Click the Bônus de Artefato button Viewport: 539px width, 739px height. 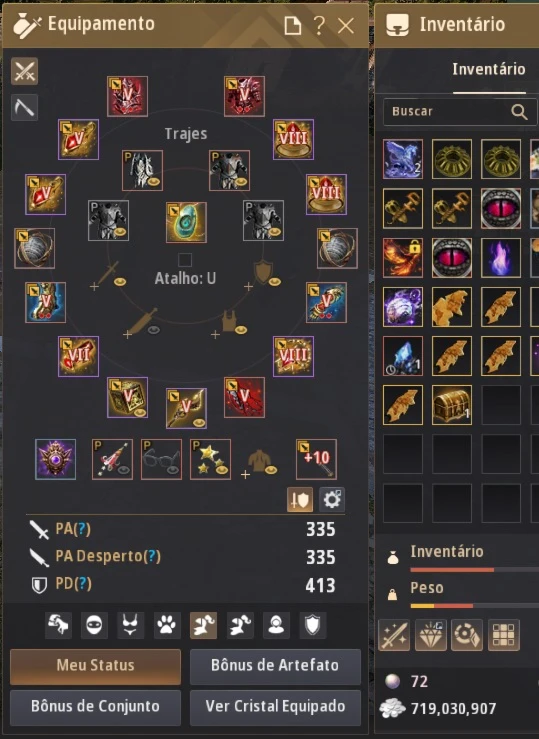275,666
